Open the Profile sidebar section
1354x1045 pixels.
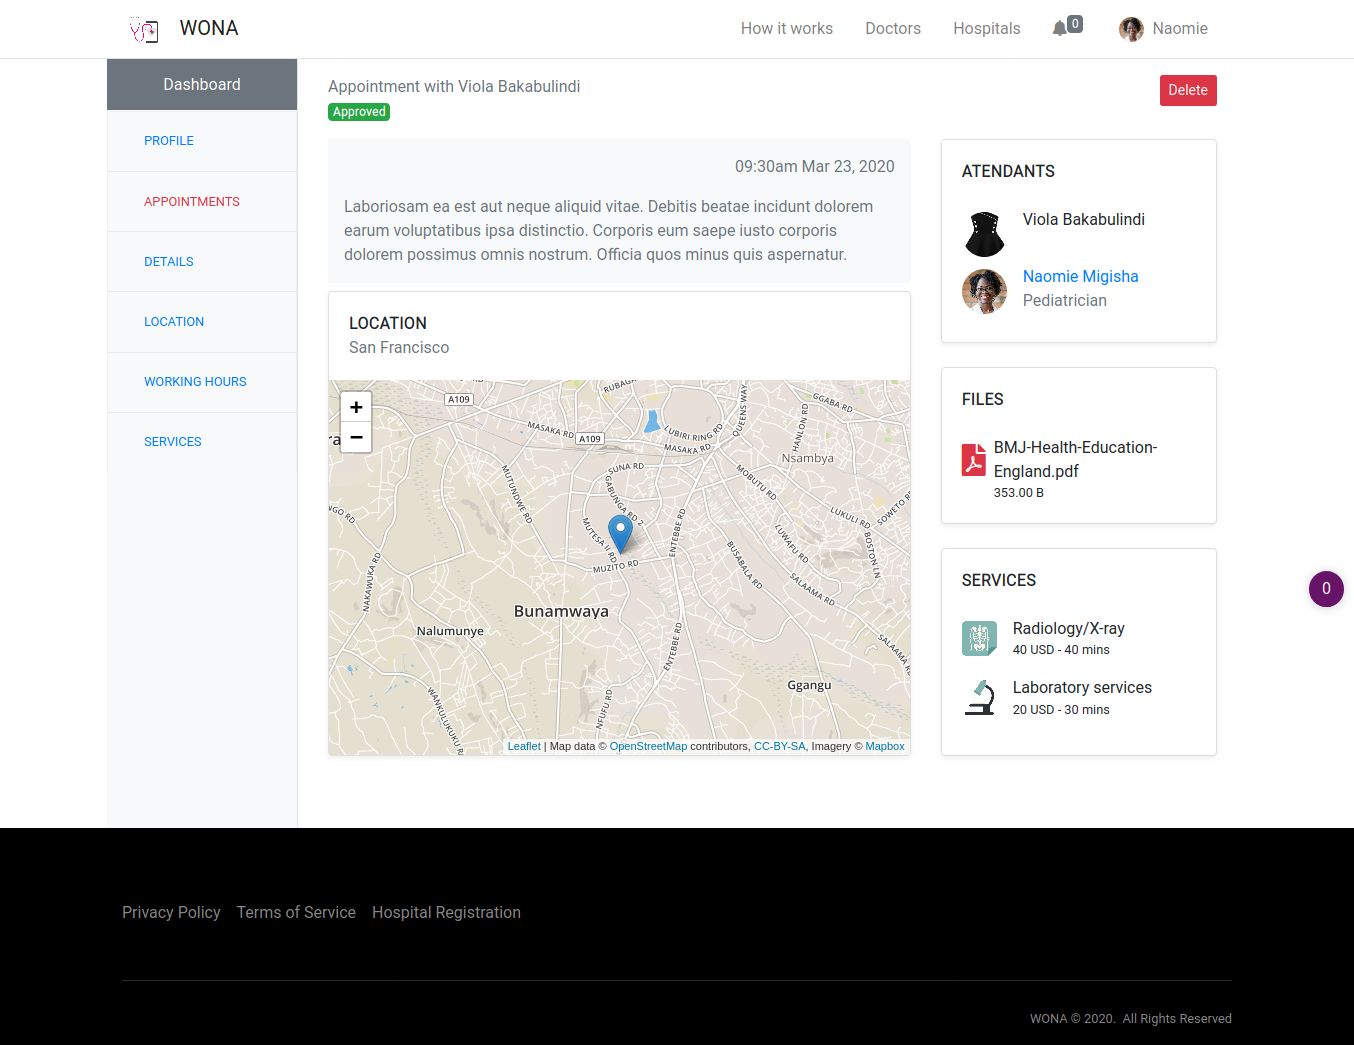(169, 141)
